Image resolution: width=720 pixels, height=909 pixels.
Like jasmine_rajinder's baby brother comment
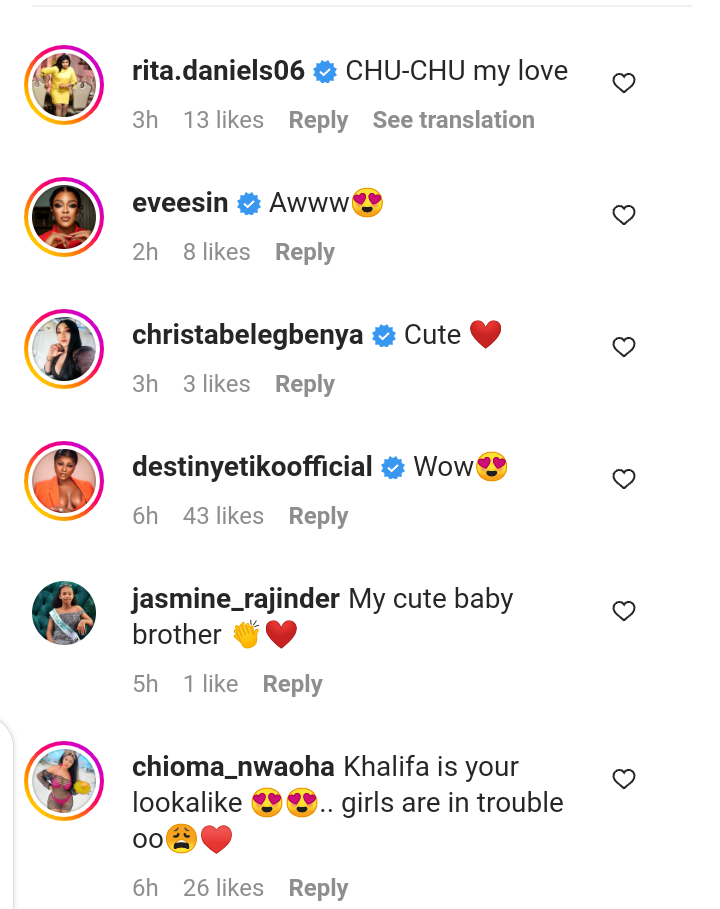tap(624, 611)
